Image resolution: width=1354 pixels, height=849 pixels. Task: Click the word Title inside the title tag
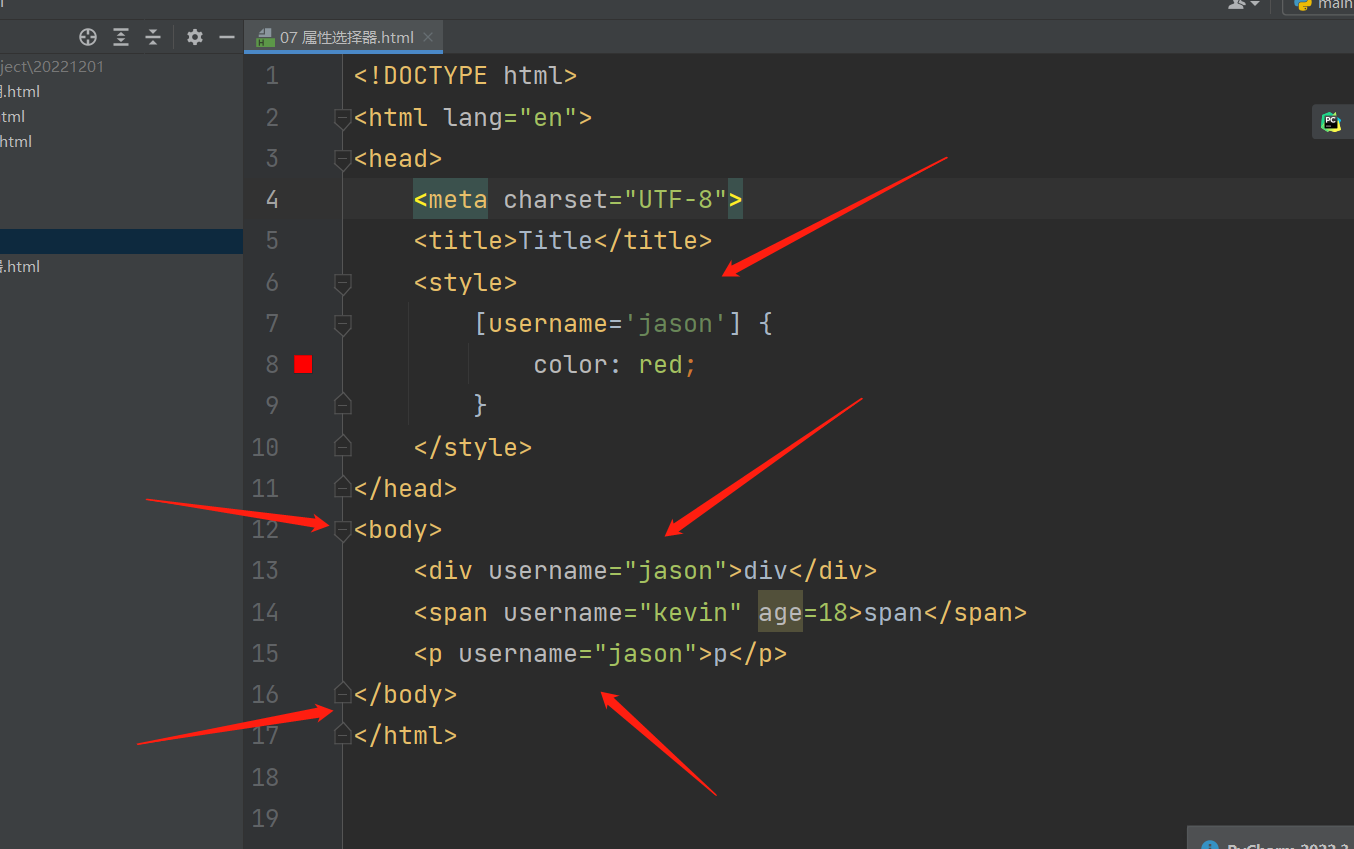(x=555, y=241)
